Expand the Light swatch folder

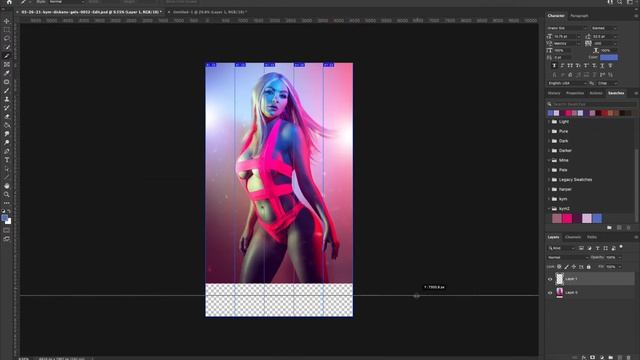click(x=549, y=122)
